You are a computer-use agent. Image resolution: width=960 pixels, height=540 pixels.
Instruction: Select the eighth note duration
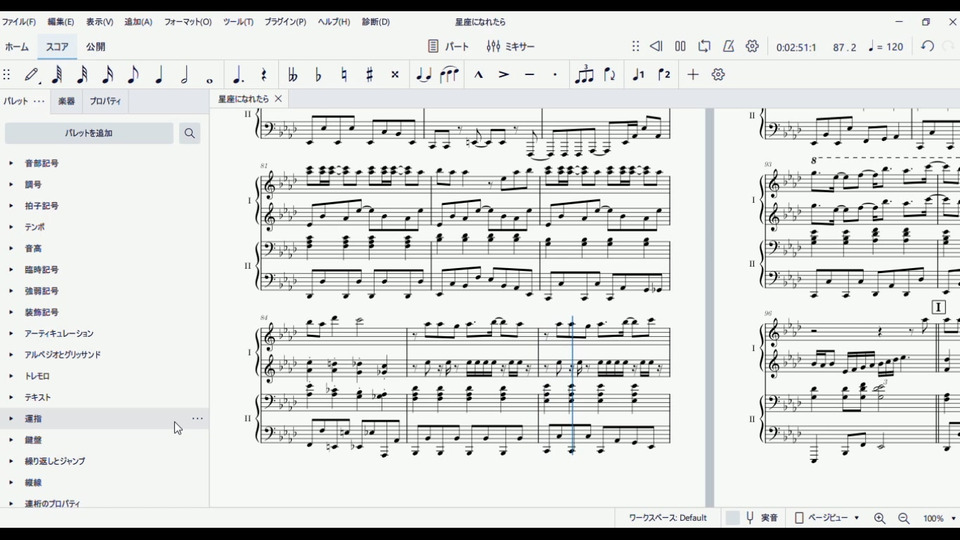tap(133, 75)
